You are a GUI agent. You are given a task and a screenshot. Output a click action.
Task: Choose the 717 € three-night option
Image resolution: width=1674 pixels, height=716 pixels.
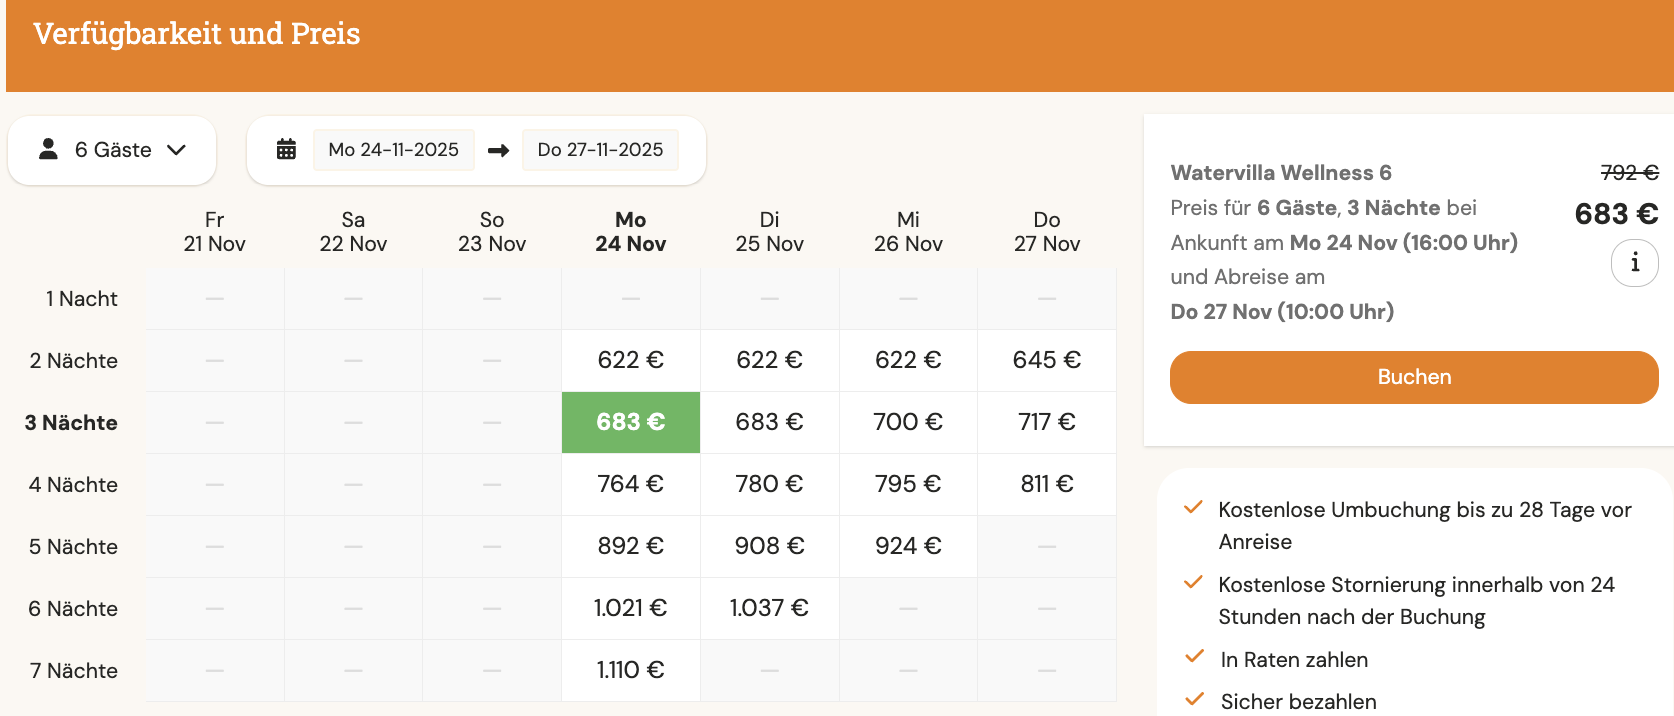pos(1046,422)
